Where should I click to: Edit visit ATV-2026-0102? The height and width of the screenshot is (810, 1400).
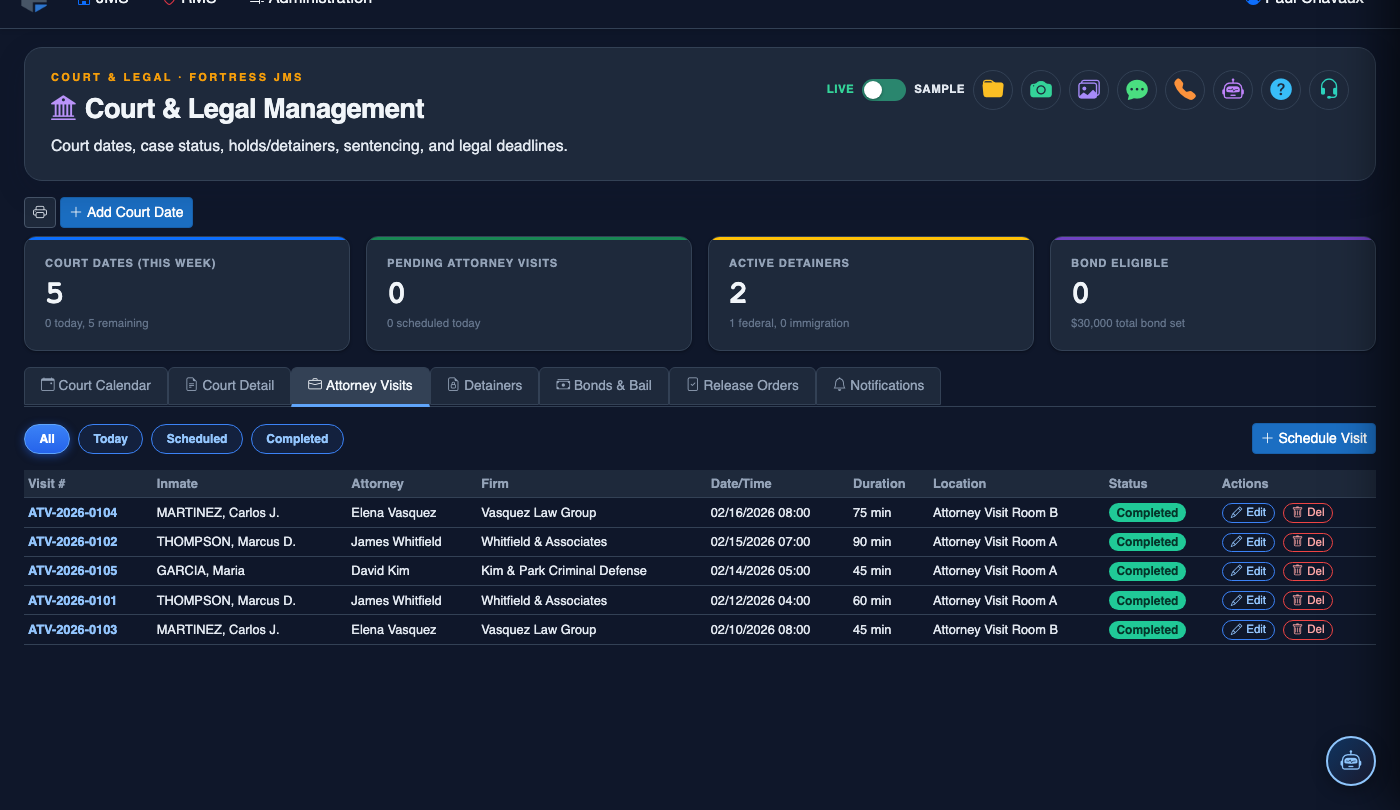[x=1248, y=542]
